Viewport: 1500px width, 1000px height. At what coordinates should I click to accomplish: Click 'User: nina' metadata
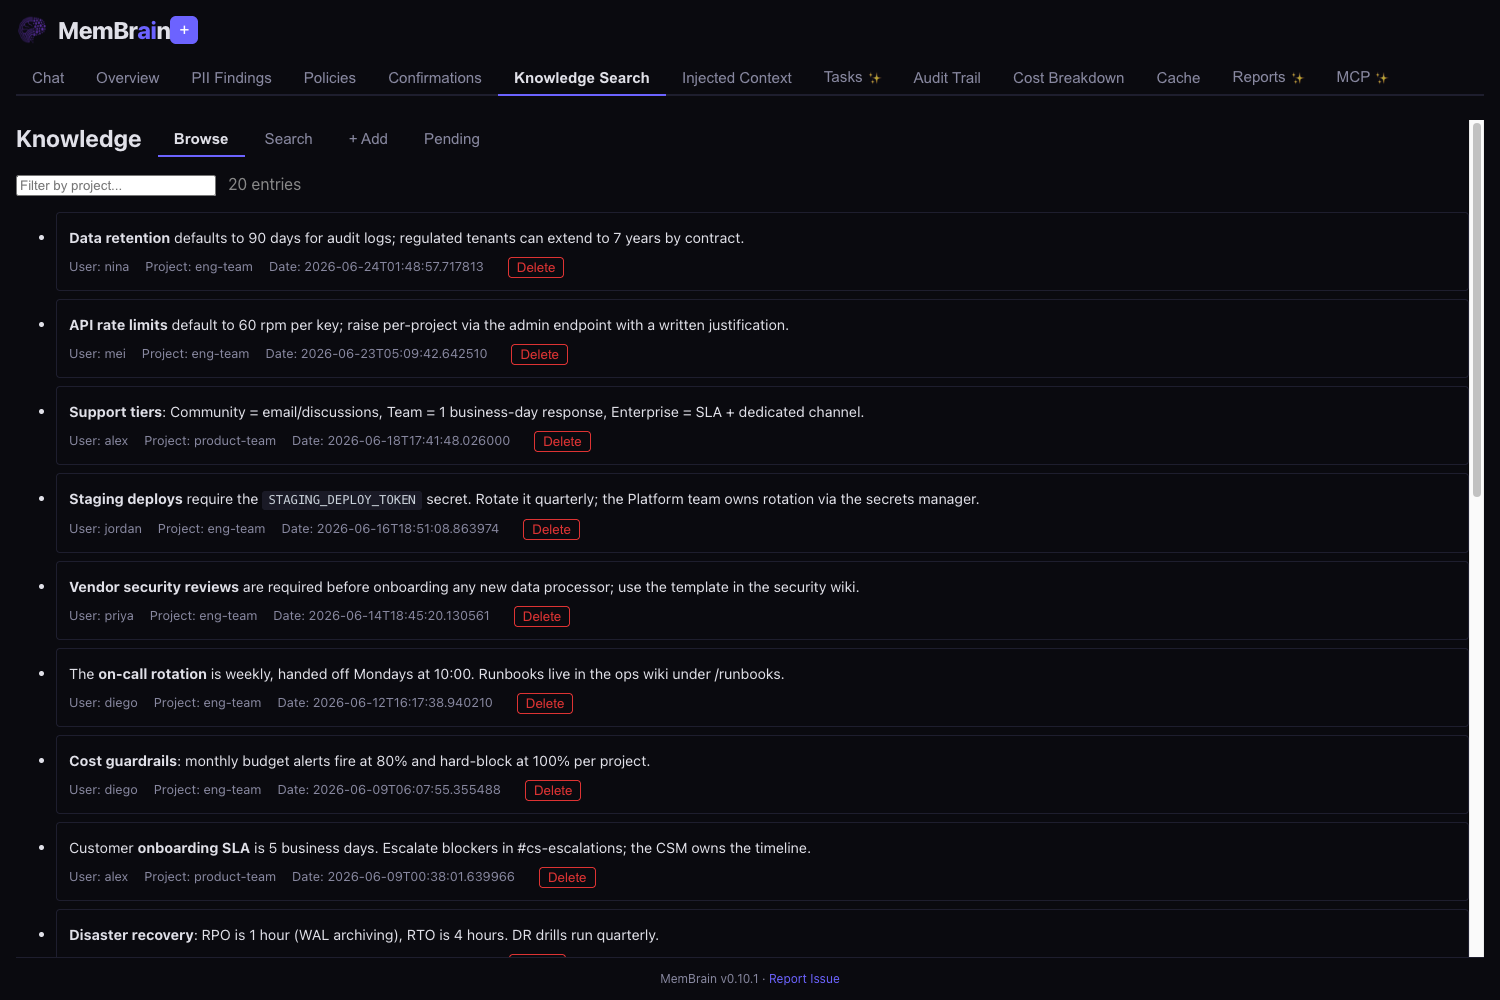point(99,267)
